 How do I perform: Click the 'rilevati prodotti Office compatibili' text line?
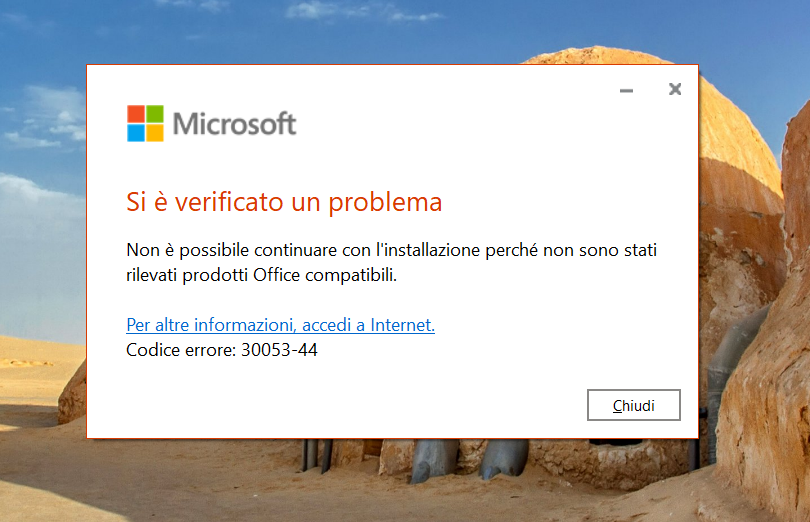click(x=261, y=275)
